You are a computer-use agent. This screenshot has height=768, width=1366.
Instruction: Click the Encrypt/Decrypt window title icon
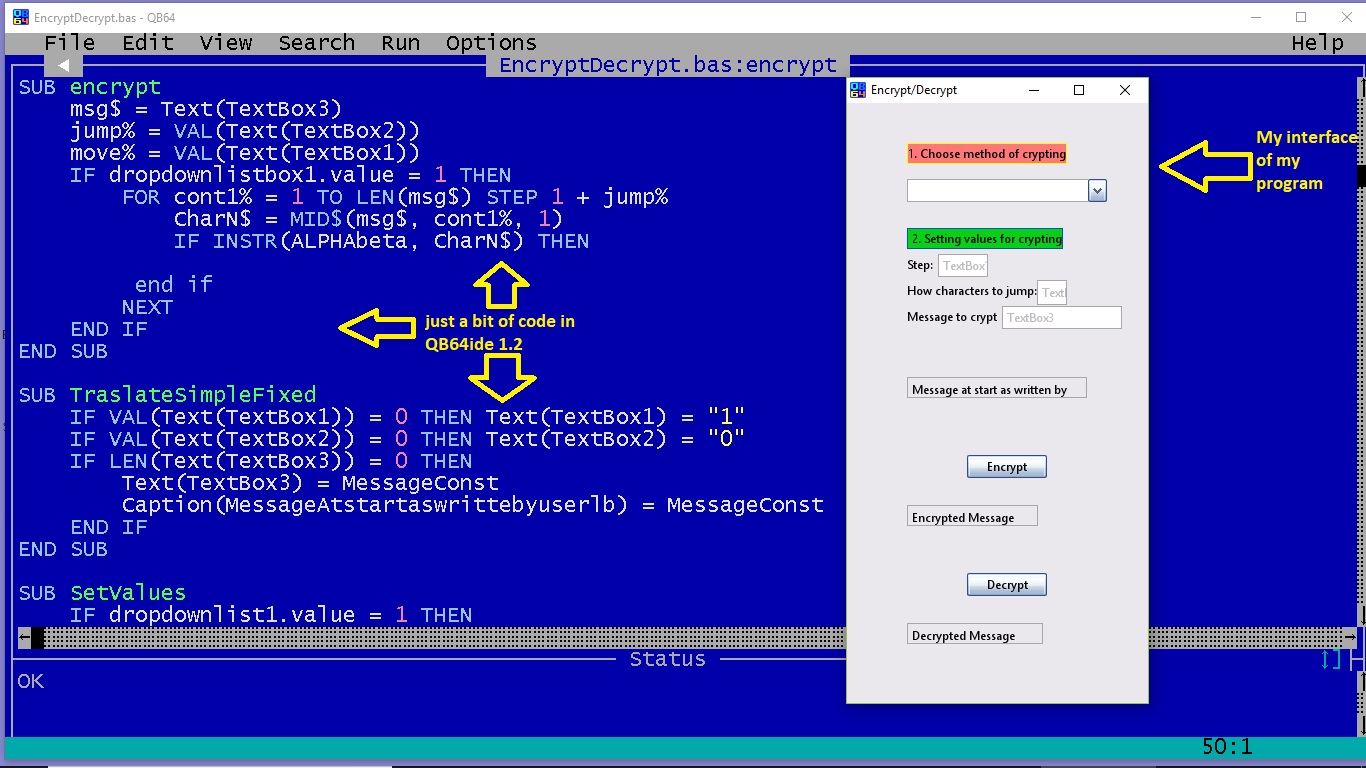pyautogui.click(x=858, y=90)
